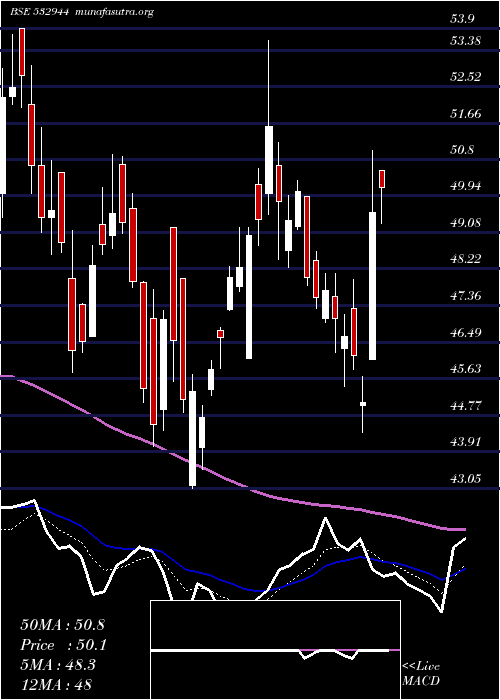Click the 49.94 price axis label
The width and height of the screenshot is (500, 700).
[x=466, y=186]
